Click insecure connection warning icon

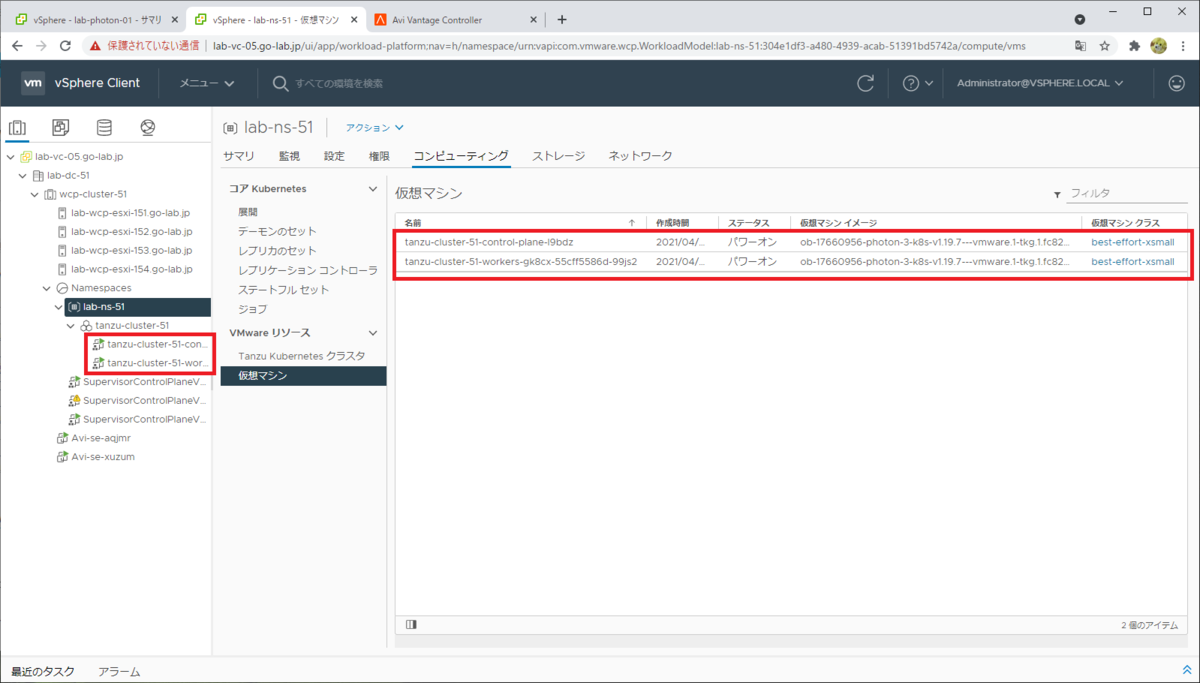pyautogui.click(x=95, y=46)
